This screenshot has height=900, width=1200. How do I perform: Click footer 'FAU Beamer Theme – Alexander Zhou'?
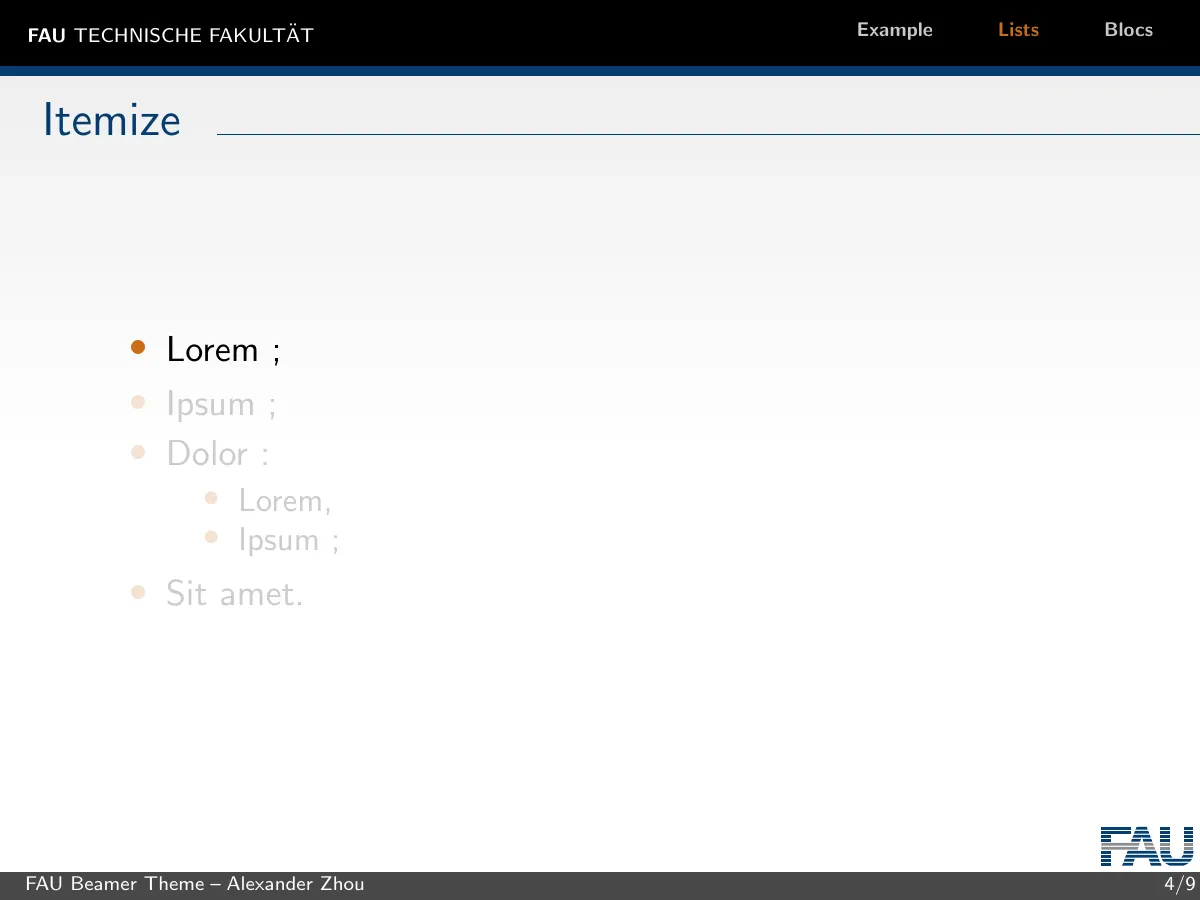[x=195, y=884]
